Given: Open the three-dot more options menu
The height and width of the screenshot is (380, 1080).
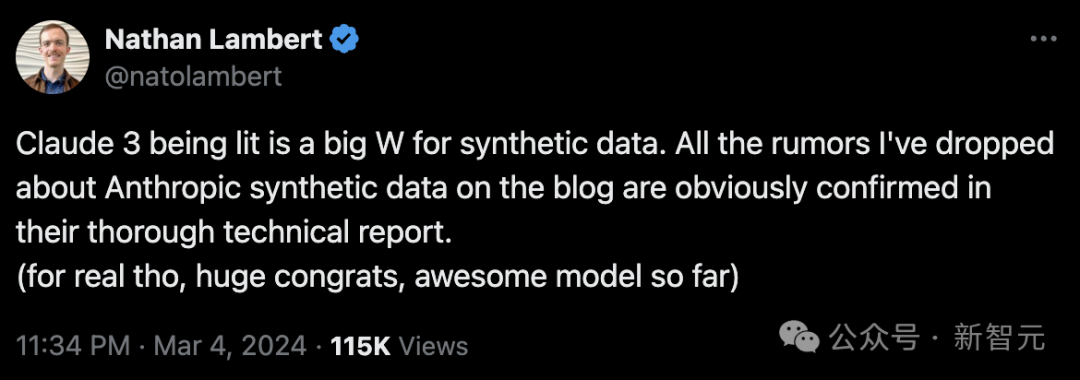Looking at the screenshot, I should click(x=1043, y=40).
